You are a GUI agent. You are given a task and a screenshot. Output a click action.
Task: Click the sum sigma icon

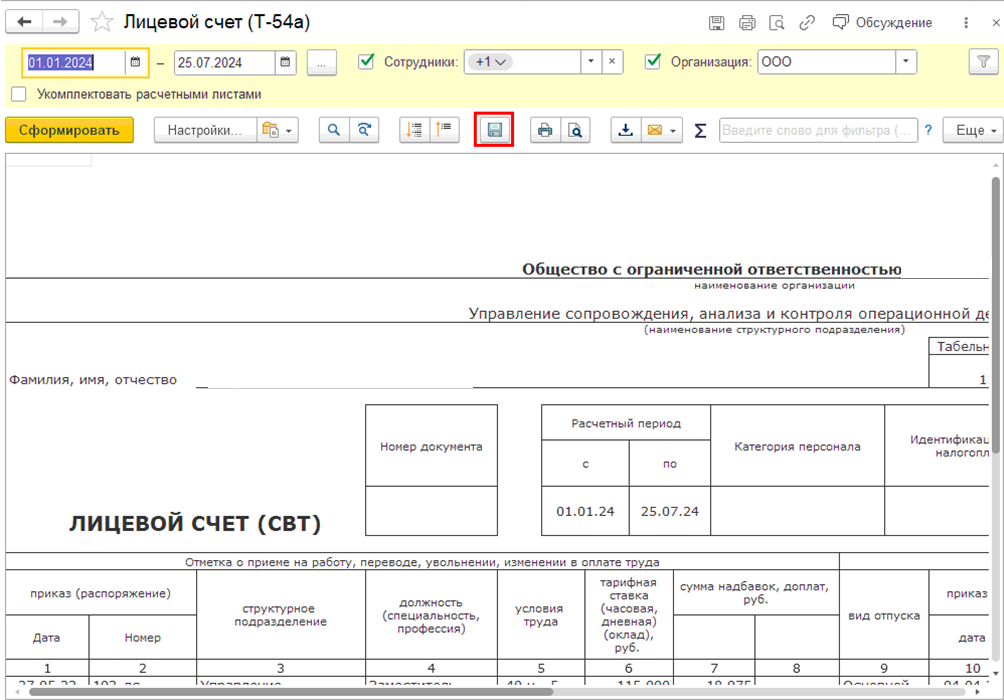[700, 130]
